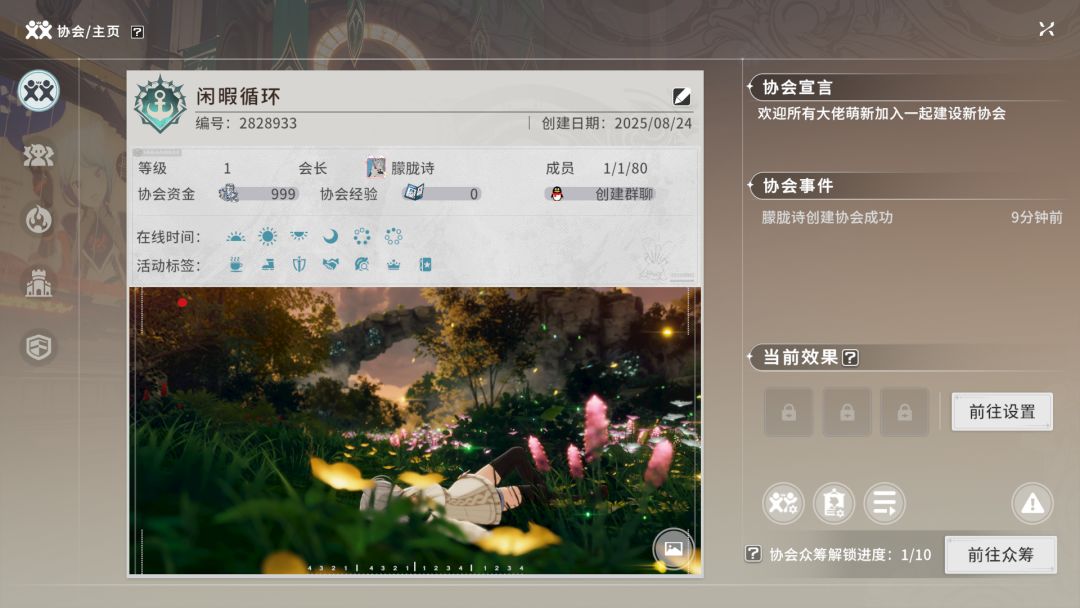Toggle the first dotted-circle online-time icon
1080x608 pixels.
pos(362,237)
